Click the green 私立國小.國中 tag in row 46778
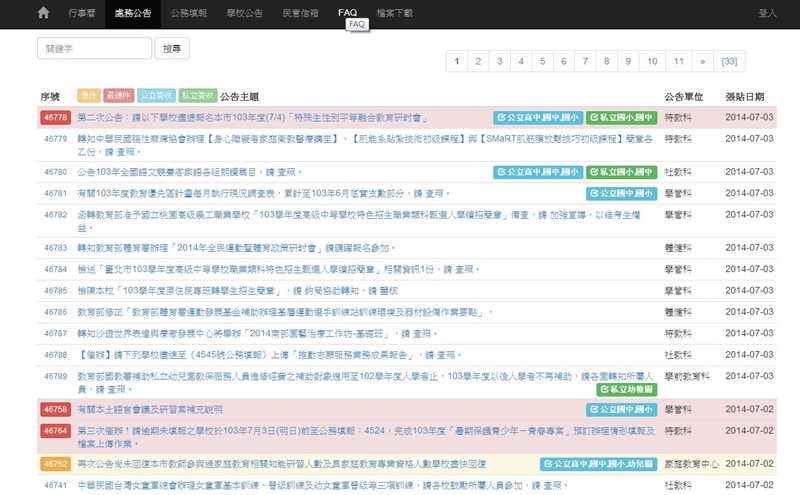Viewport: 800px width, 495px height. [621, 117]
